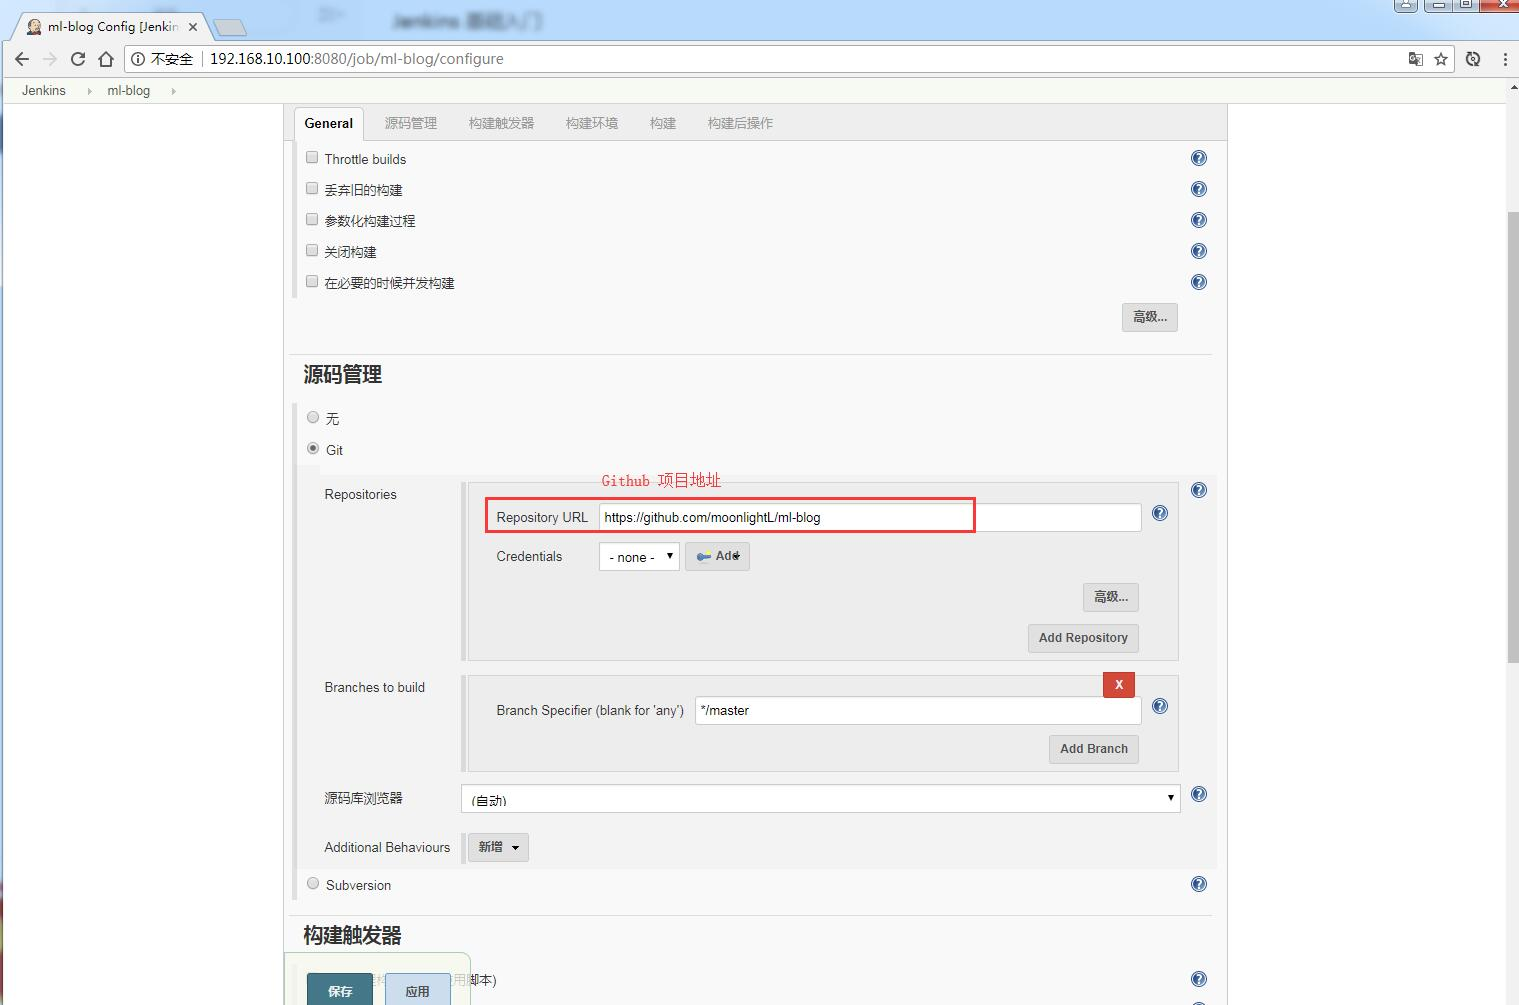This screenshot has width=1519, height=1005.
Task: Expand Jenkins breadcrumb arrow menu
Action: click(89, 91)
